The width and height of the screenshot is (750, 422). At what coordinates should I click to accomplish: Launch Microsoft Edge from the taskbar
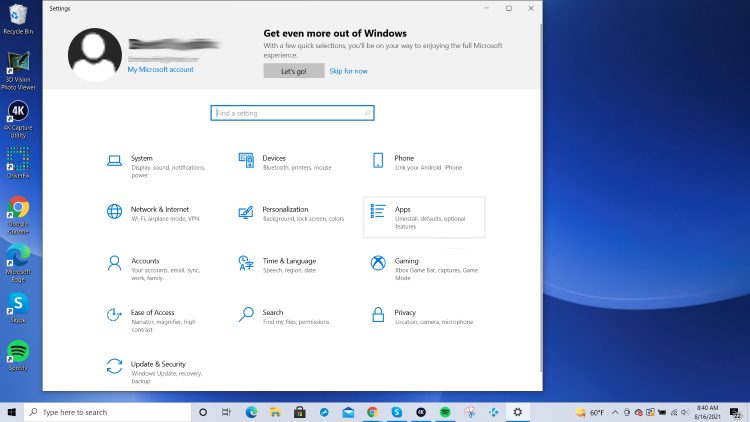[x=251, y=412]
